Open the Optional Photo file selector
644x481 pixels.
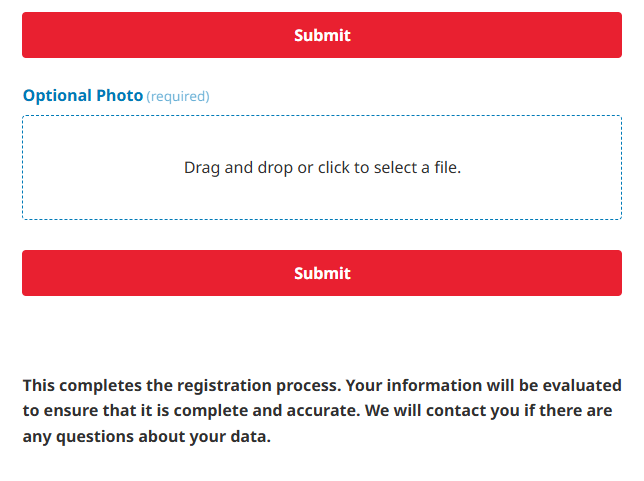[322, 168]
